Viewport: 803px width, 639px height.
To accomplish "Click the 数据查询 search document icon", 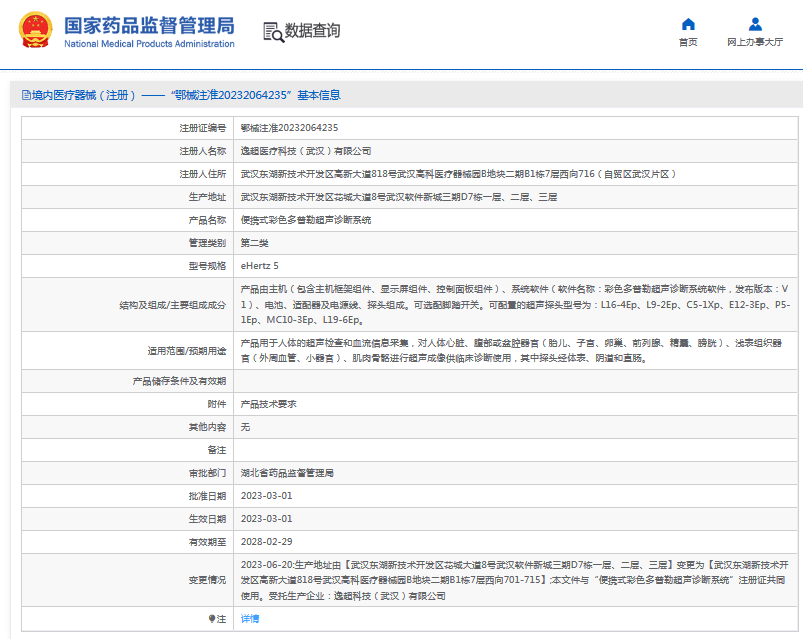I will [x=273, y=32].
